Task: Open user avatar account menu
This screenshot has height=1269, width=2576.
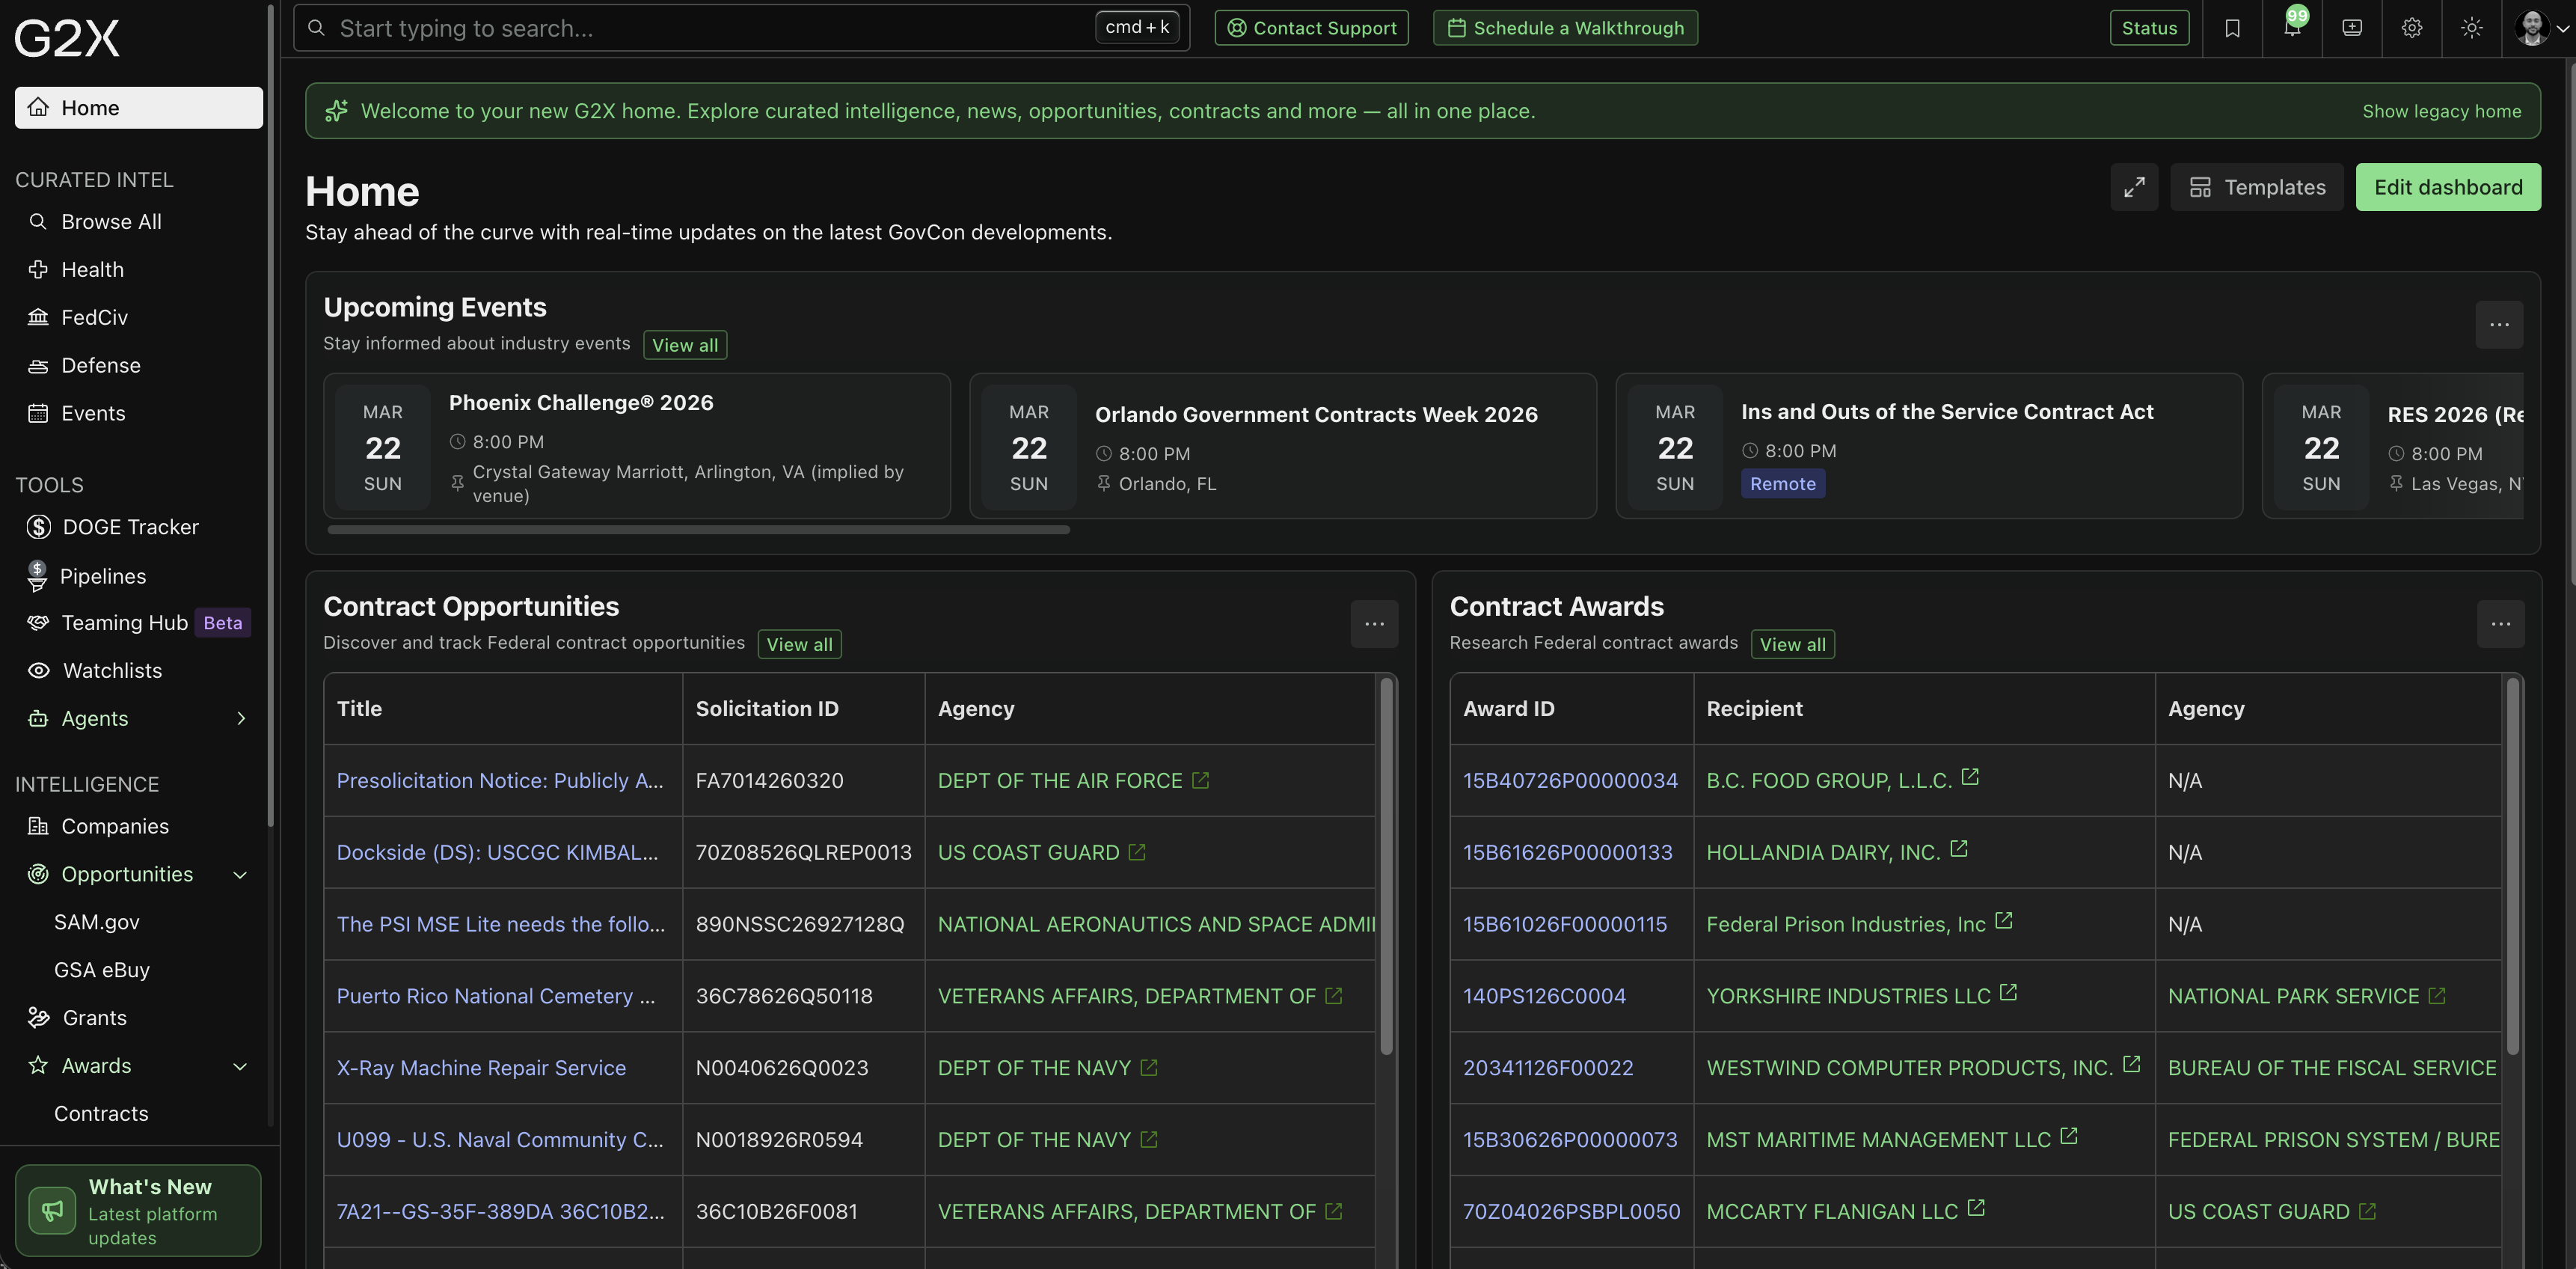Action: 2541,28
